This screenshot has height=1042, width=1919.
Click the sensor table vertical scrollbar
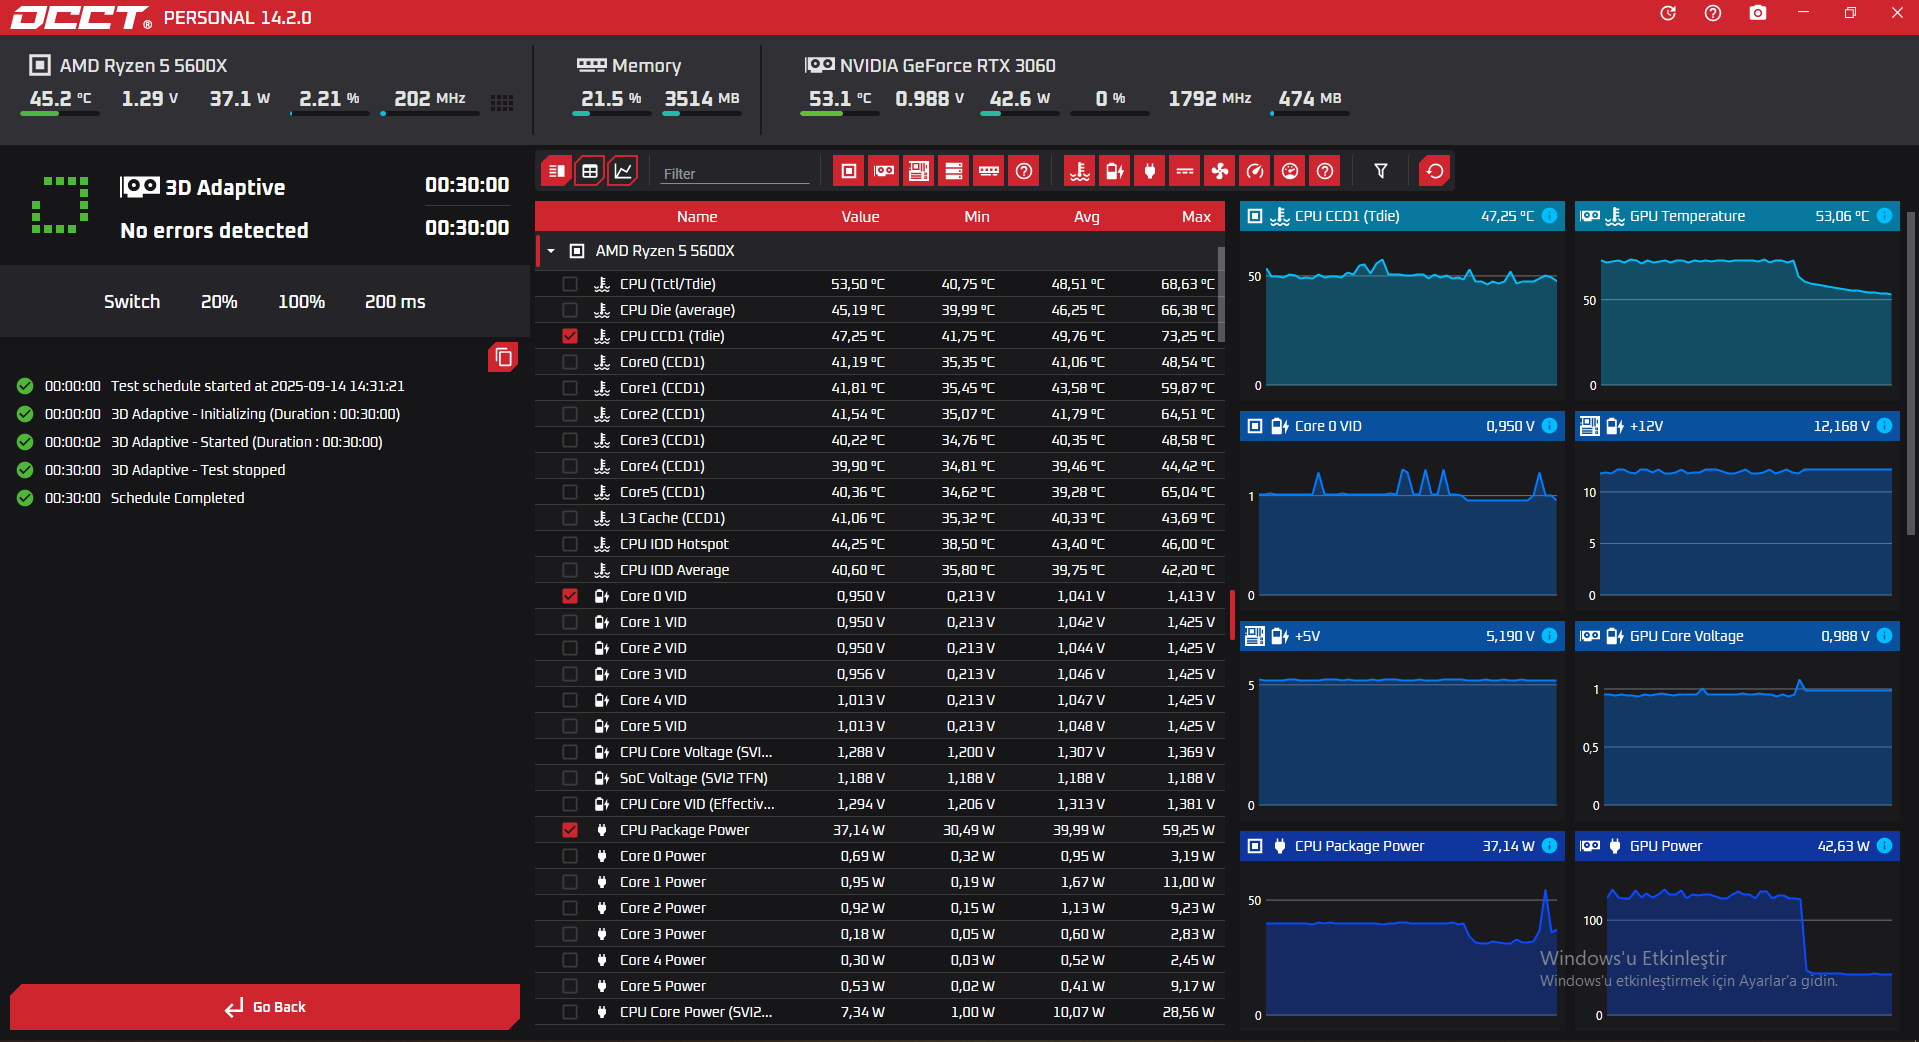(1221, 295)
